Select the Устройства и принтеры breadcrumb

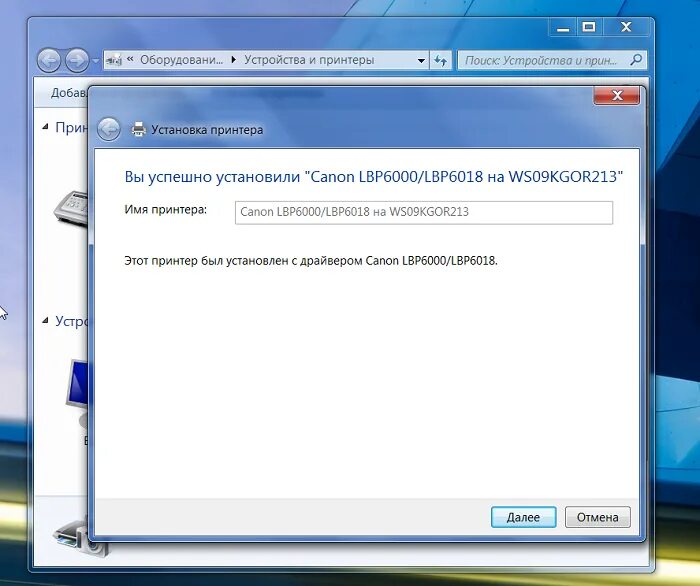309,60
